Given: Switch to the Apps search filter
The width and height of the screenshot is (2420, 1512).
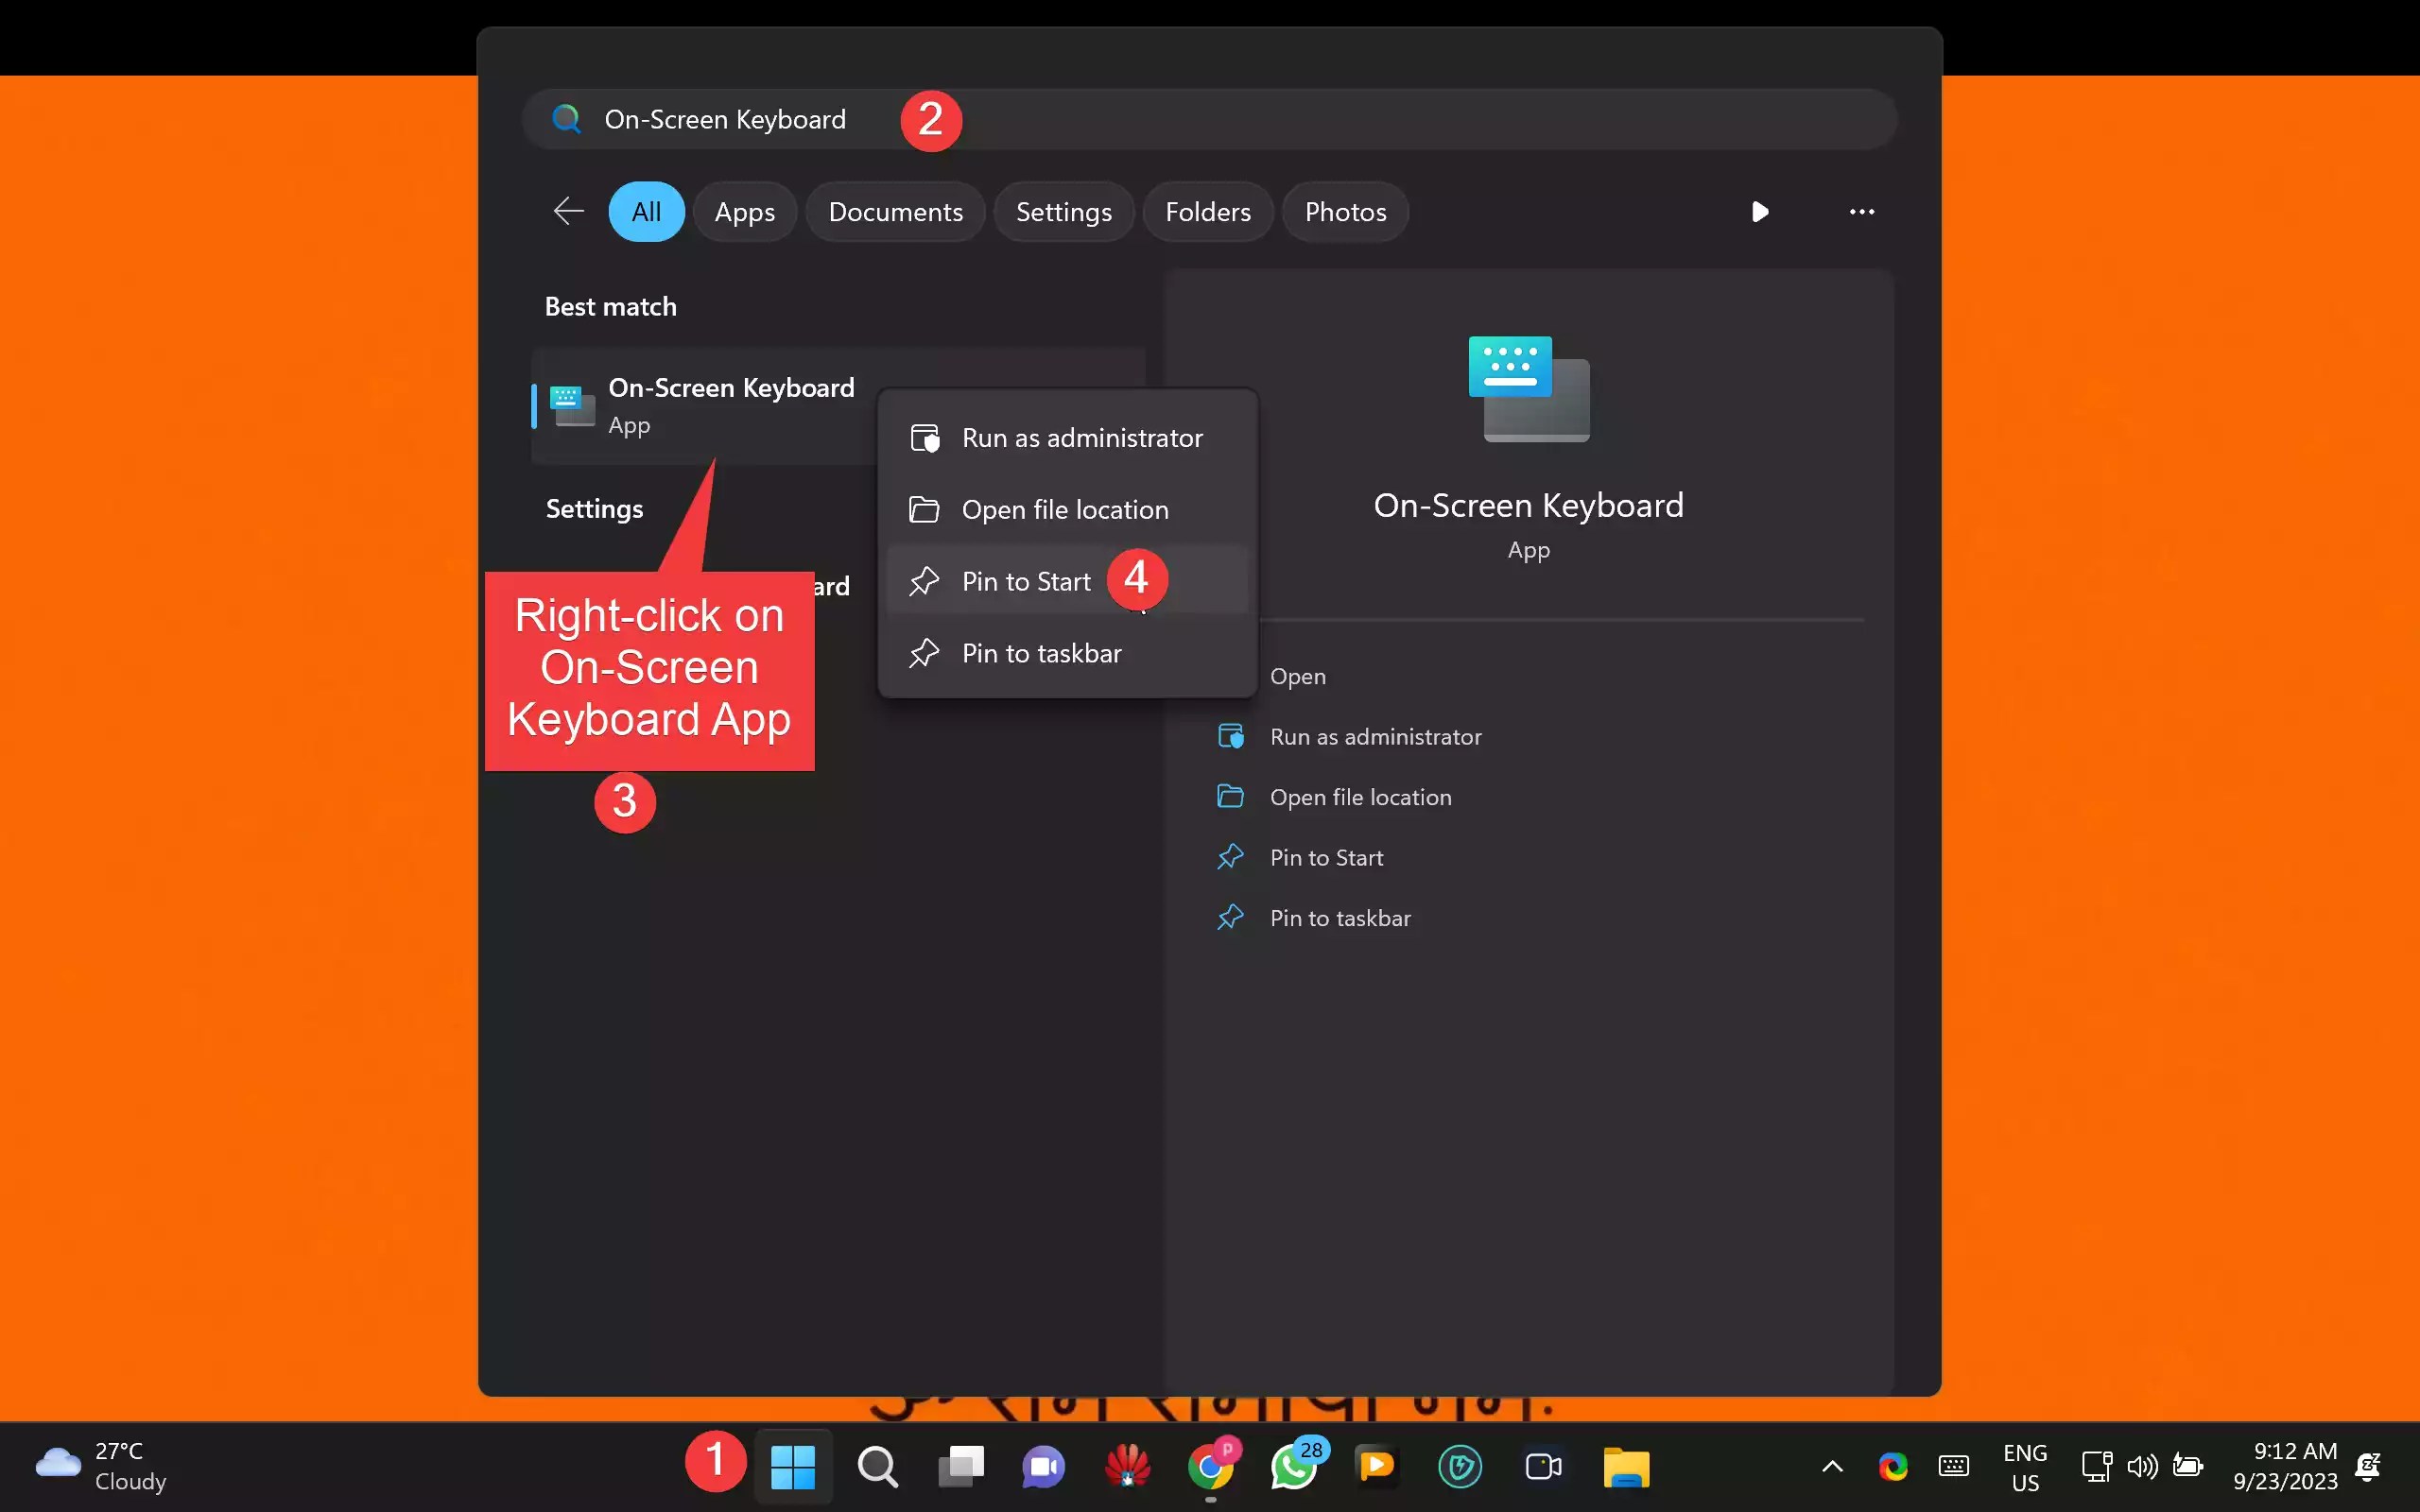Looking at the screenshot, I should point(744,211).
